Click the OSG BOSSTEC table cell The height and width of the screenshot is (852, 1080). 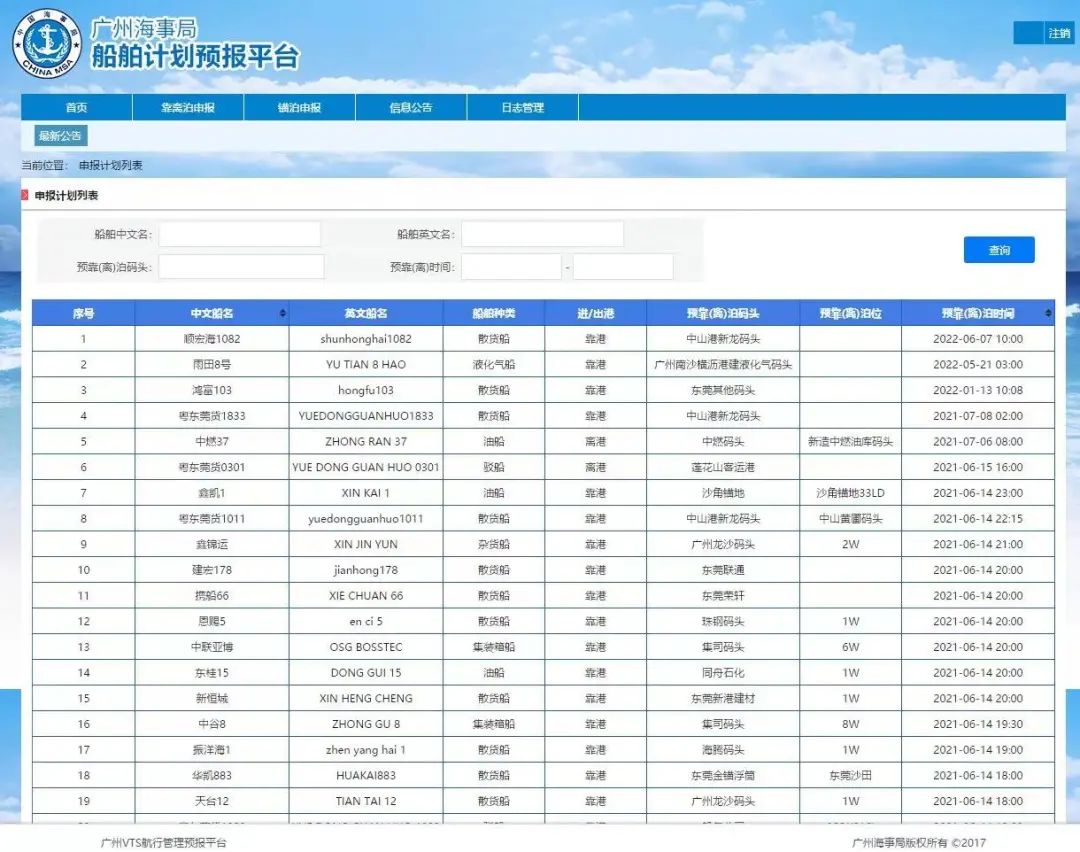[x=366, y=647]
